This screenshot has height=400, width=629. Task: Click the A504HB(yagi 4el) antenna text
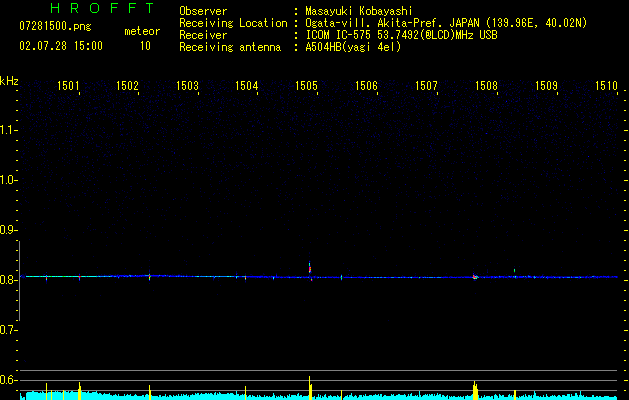click(x=353, y=47)
